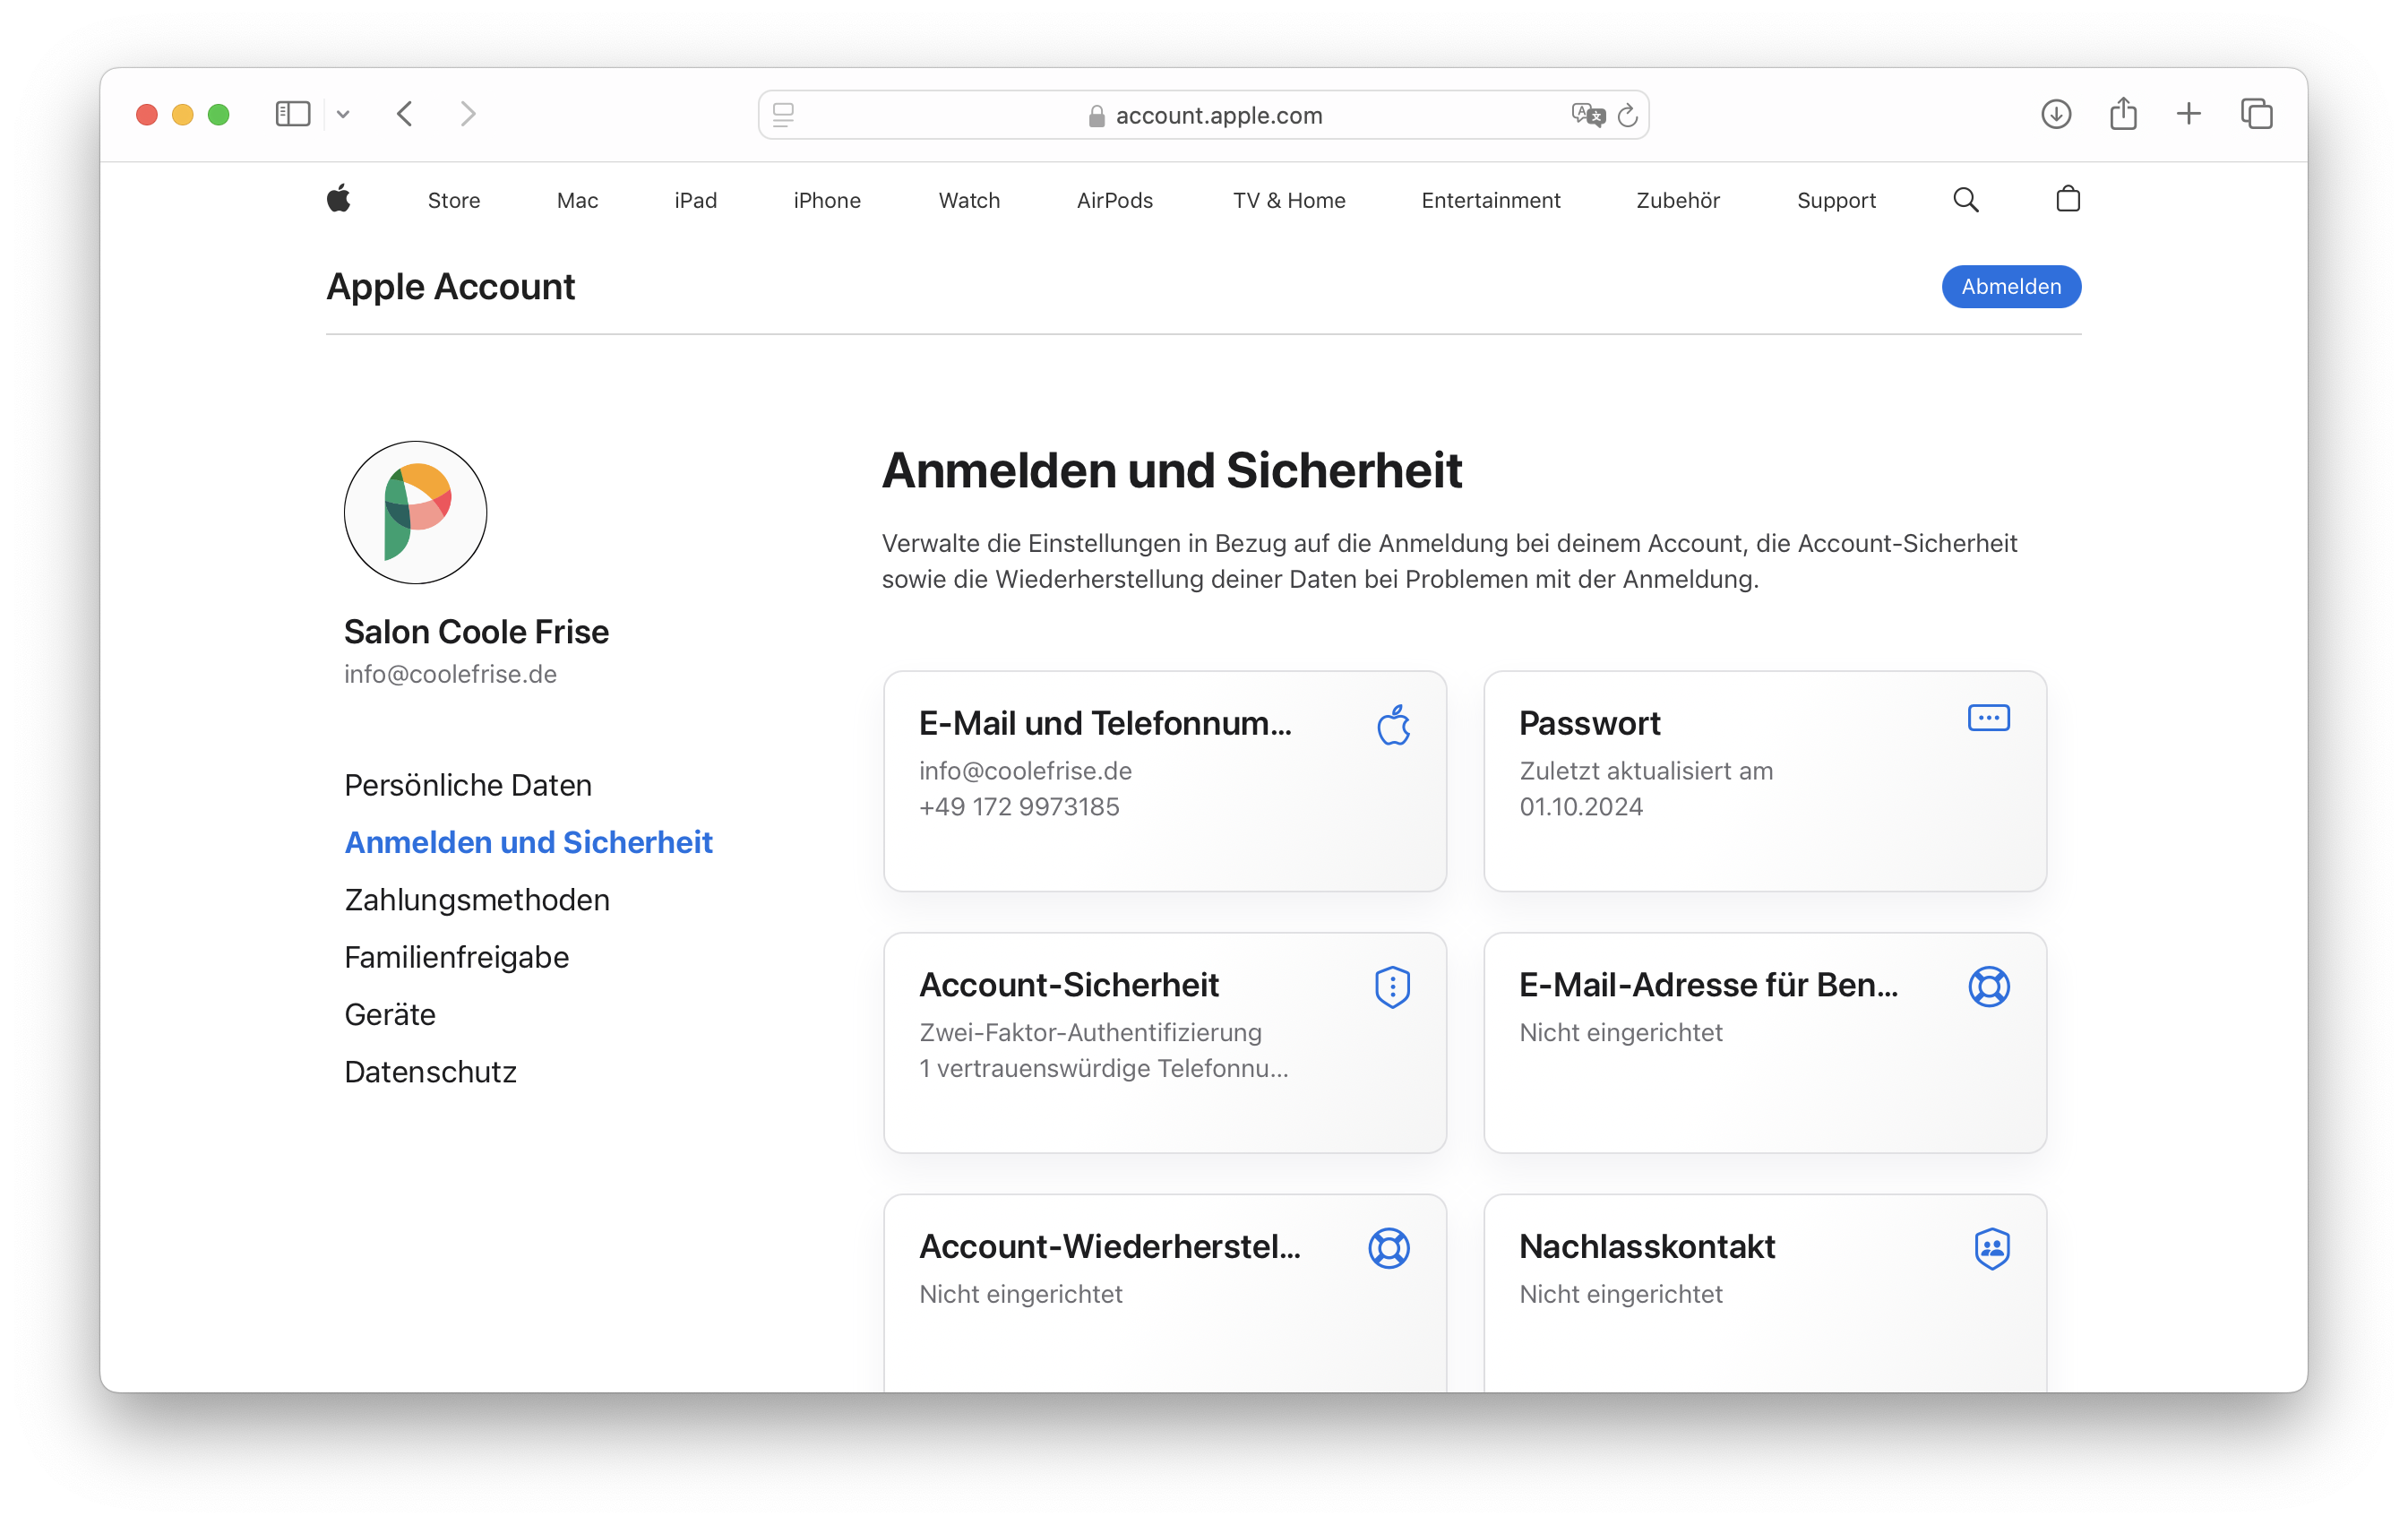2408x1525 pixels.
Task: Click the contact shield icon in Nachlasskontakt card
Action: (1991, 1248)
